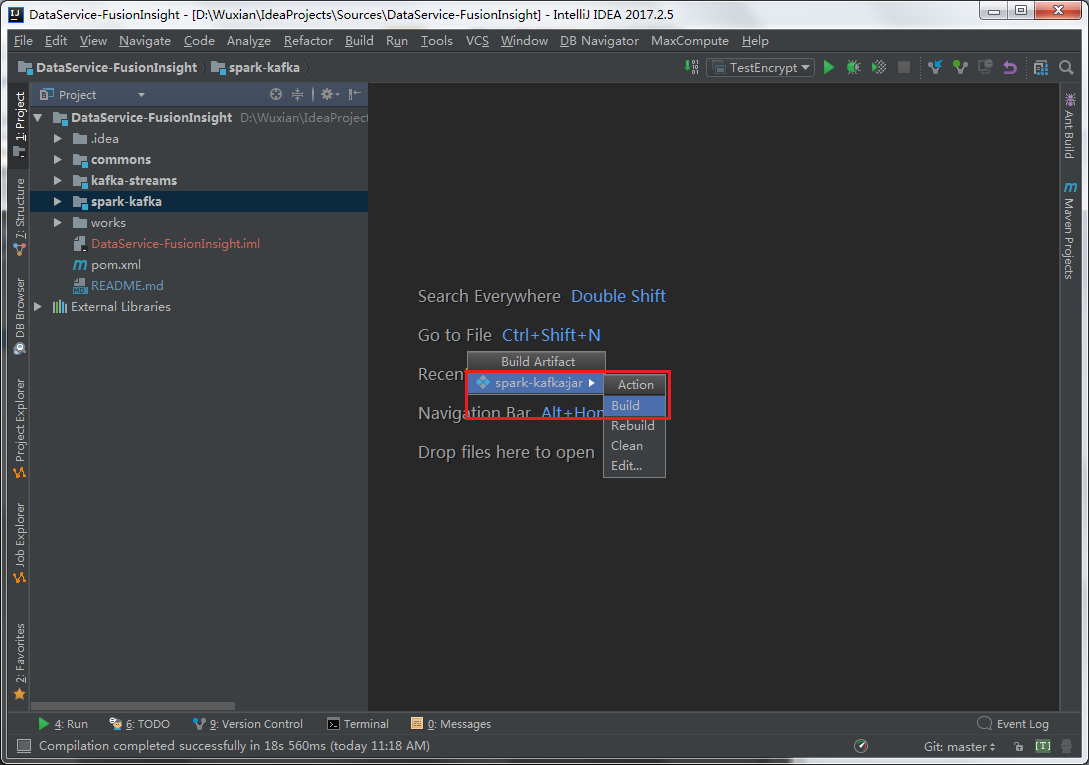
Task: Open Project Structure toolbar icon
Action: point(1040,67)
